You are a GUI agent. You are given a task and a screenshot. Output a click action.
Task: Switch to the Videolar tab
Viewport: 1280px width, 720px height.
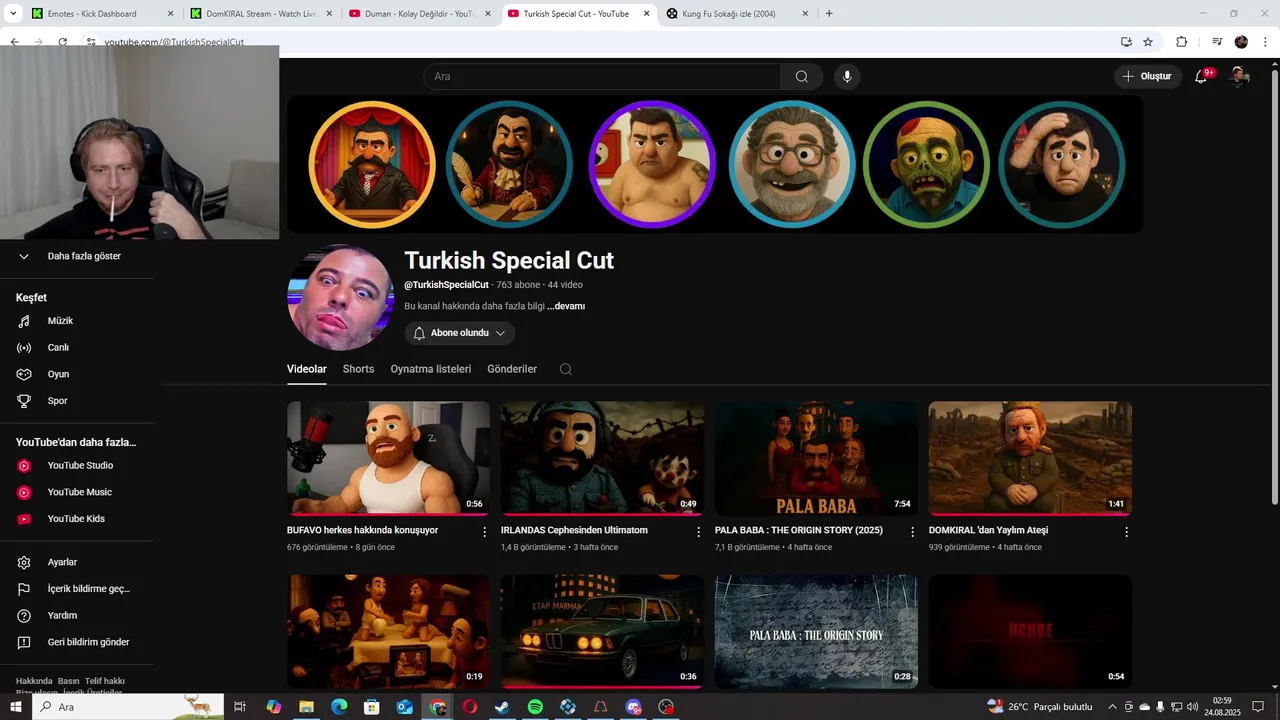point(307,369)
